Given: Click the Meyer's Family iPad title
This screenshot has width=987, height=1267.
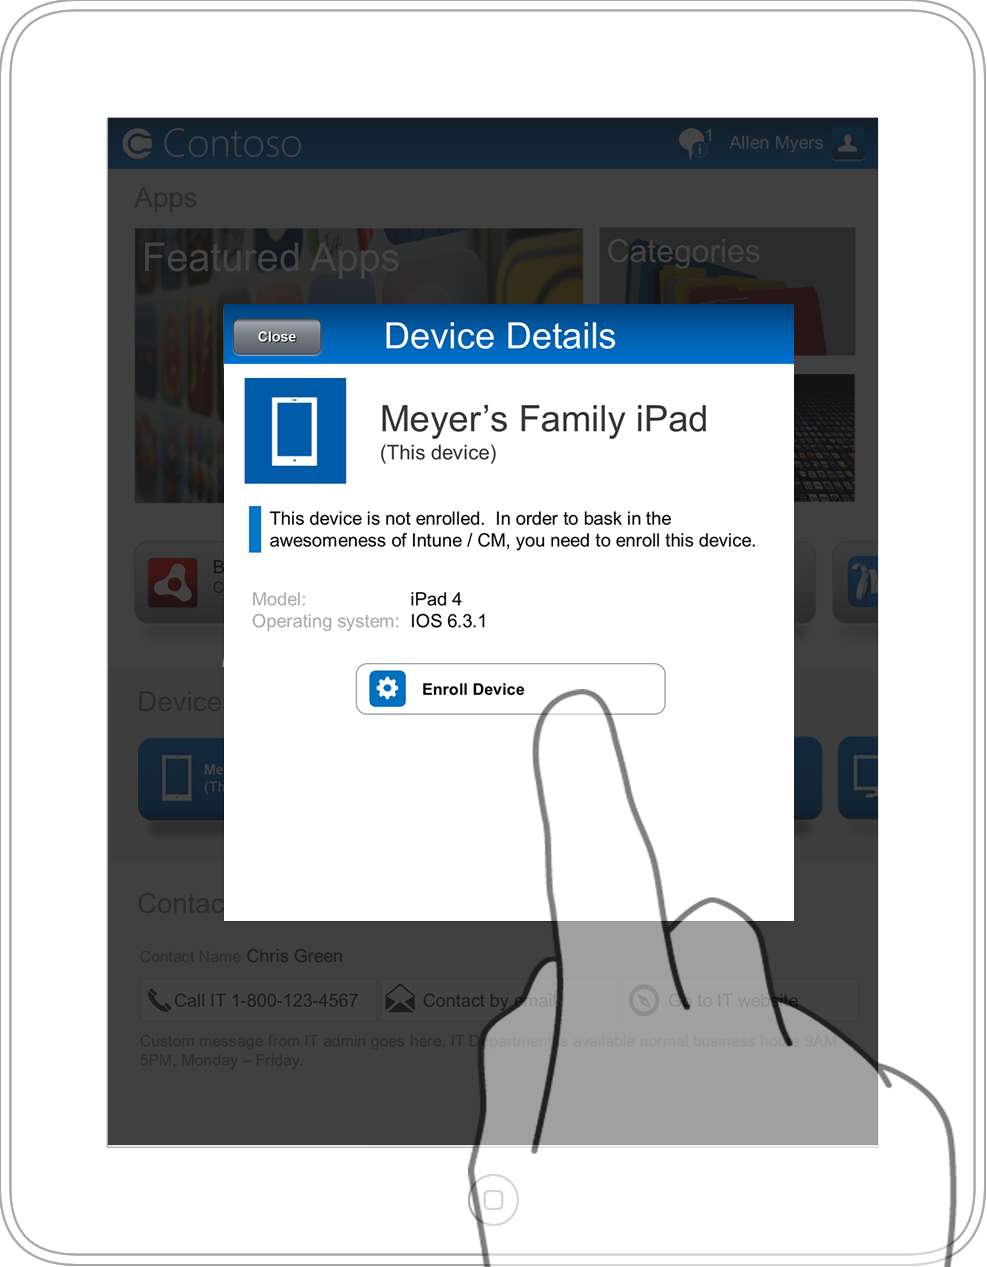Looking at the screenshot, I should (544, 419).
